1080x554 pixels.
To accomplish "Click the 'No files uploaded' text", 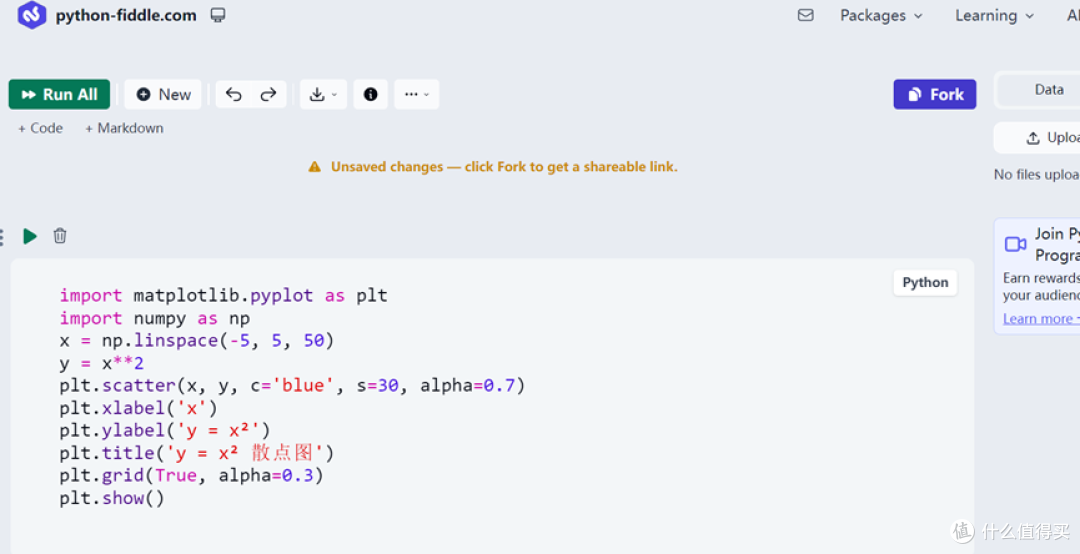I will pos(1037,175).
